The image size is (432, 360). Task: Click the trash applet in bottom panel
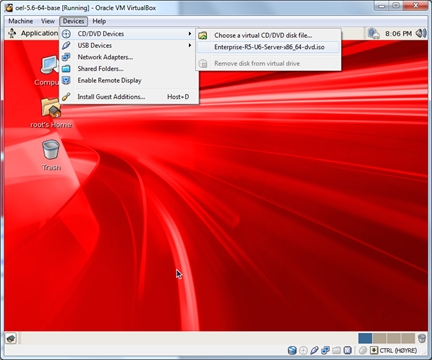pos(422,338)
